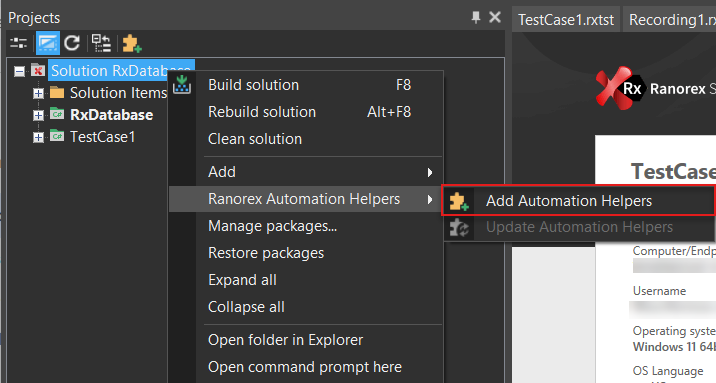Switch to TestCase1.rxtst tab
The height and width of the screenshot is (383, 716).
point(566,20)
